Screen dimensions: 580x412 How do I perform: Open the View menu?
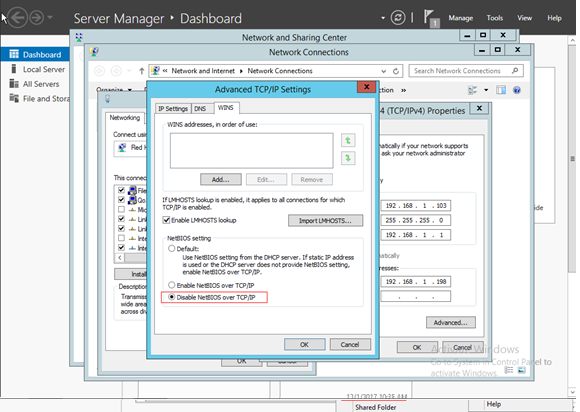point(525,18)
